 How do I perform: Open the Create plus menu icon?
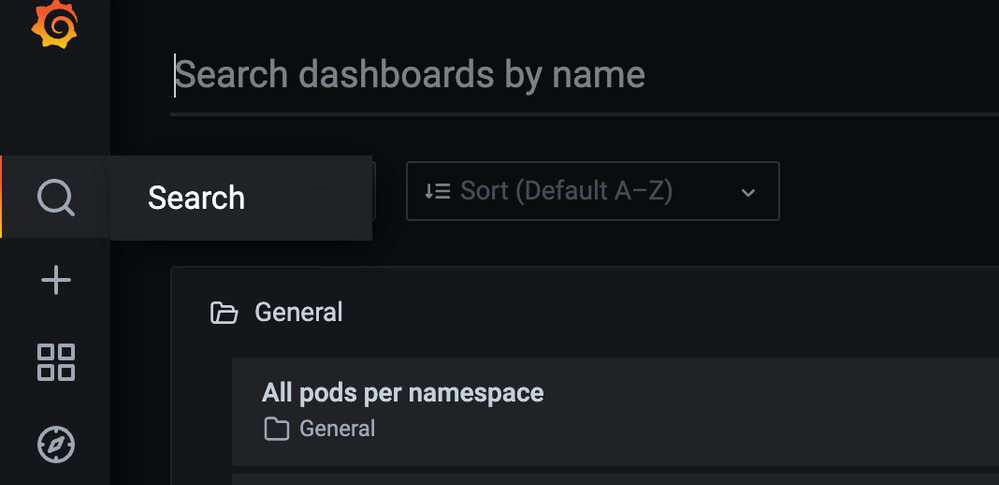pos(55,280)
